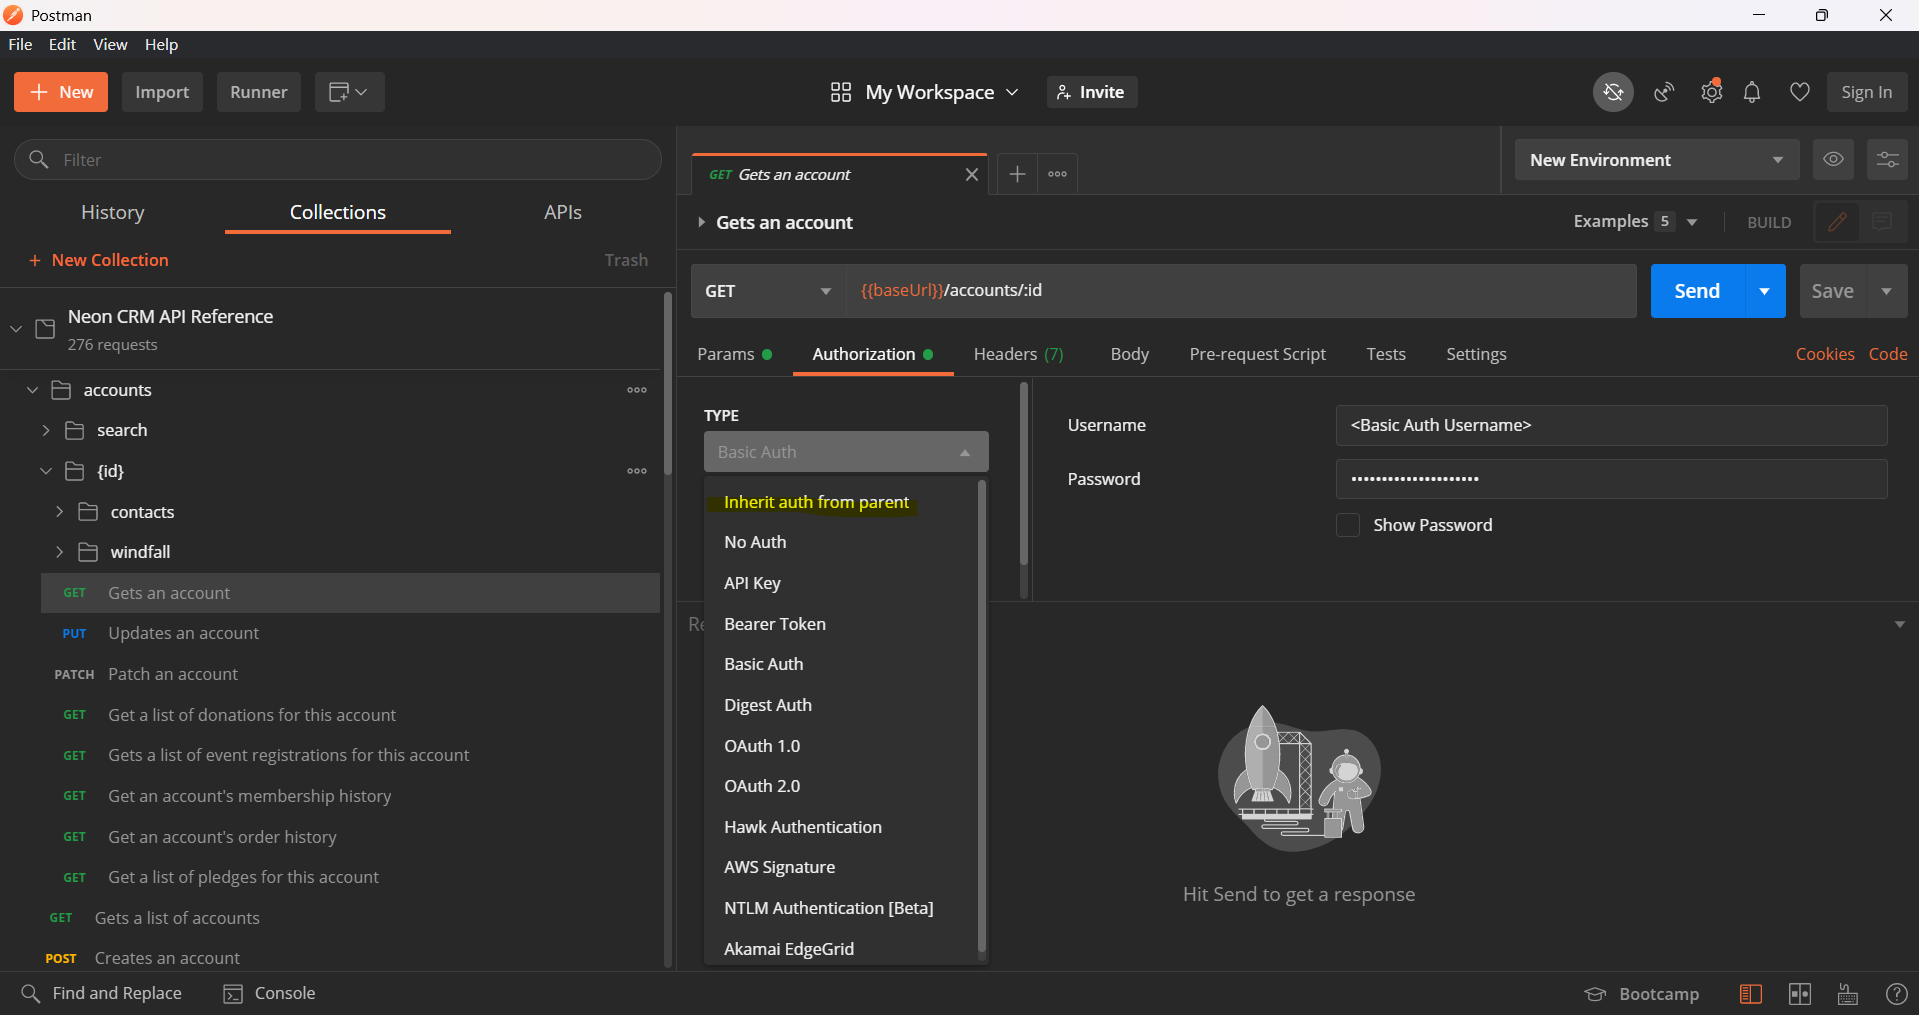Open the Headers tab
The width and height of the screenshot is (1919, 1015).
[x=1019, y=354]
